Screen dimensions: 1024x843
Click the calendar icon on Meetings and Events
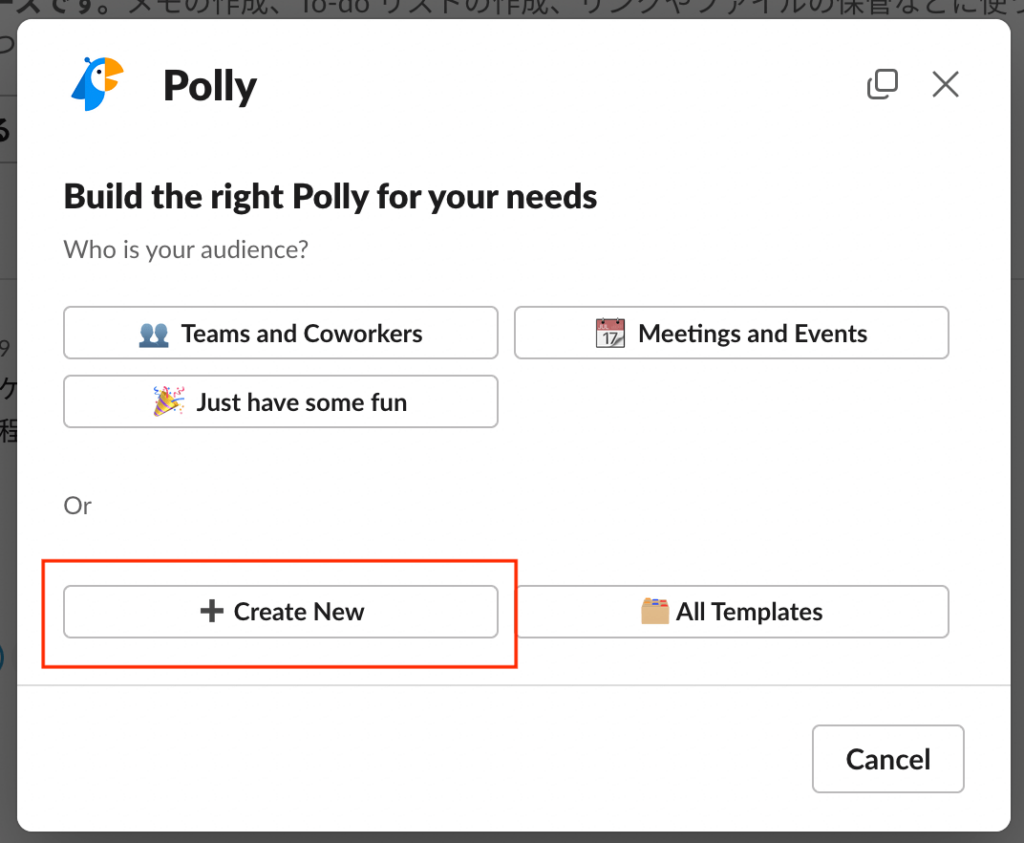[610, 333]
